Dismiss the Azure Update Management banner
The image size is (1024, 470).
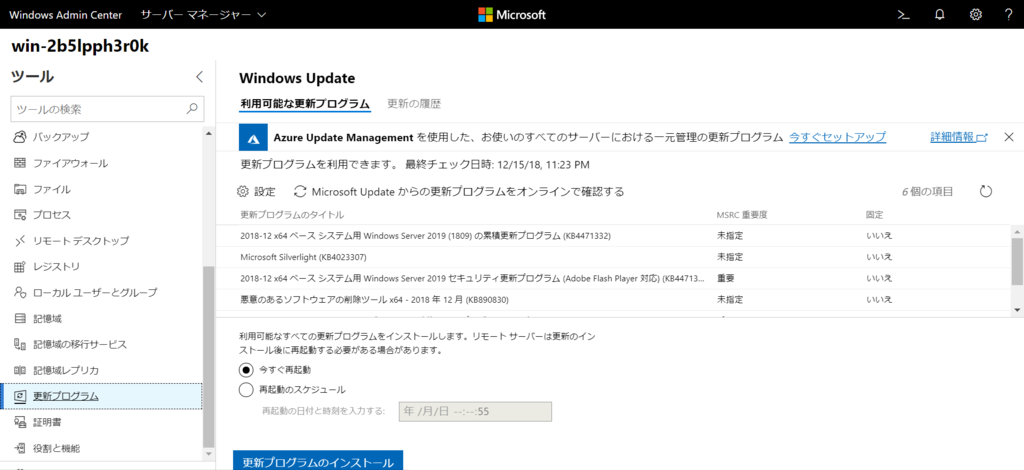coord(1008,137)
